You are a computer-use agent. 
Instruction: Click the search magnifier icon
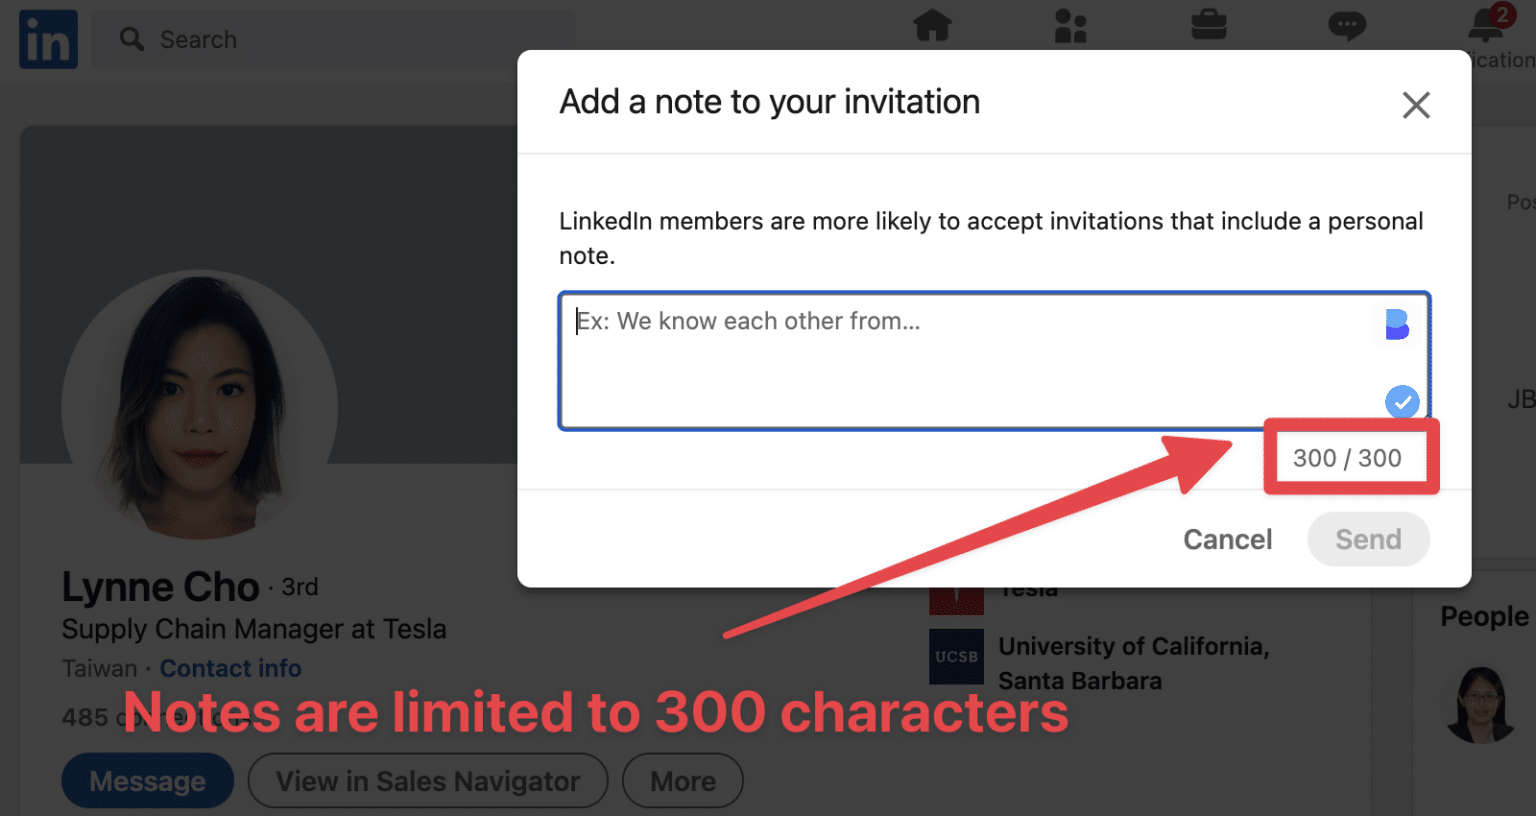[131, 38]
